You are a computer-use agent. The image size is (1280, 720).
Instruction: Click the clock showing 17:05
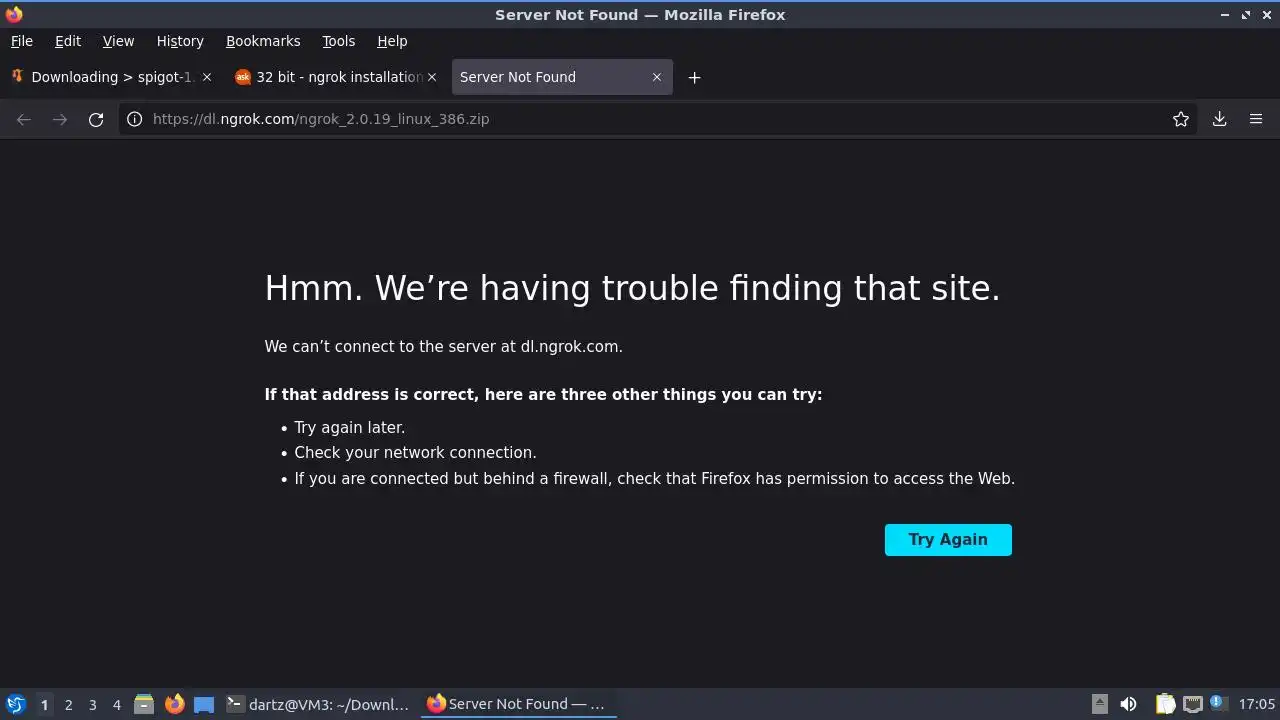[x=1257, y=704]
